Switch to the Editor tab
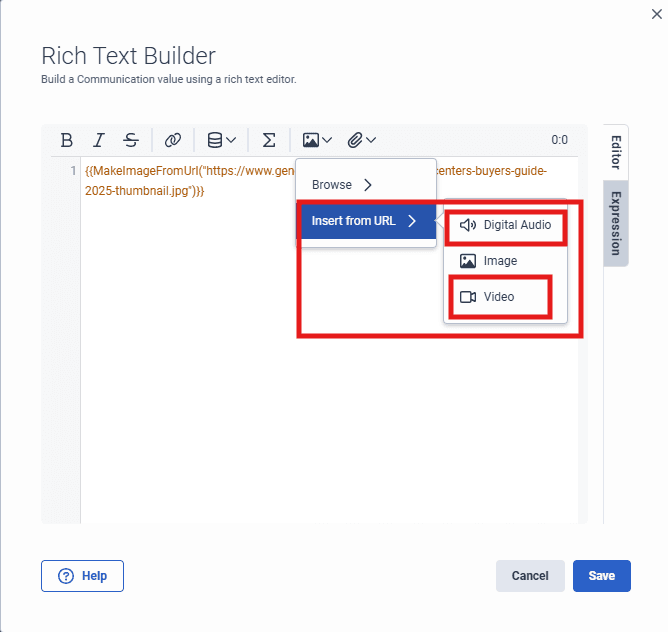The image size is (668, 632). pyautogui.click(x=616, y=153)
